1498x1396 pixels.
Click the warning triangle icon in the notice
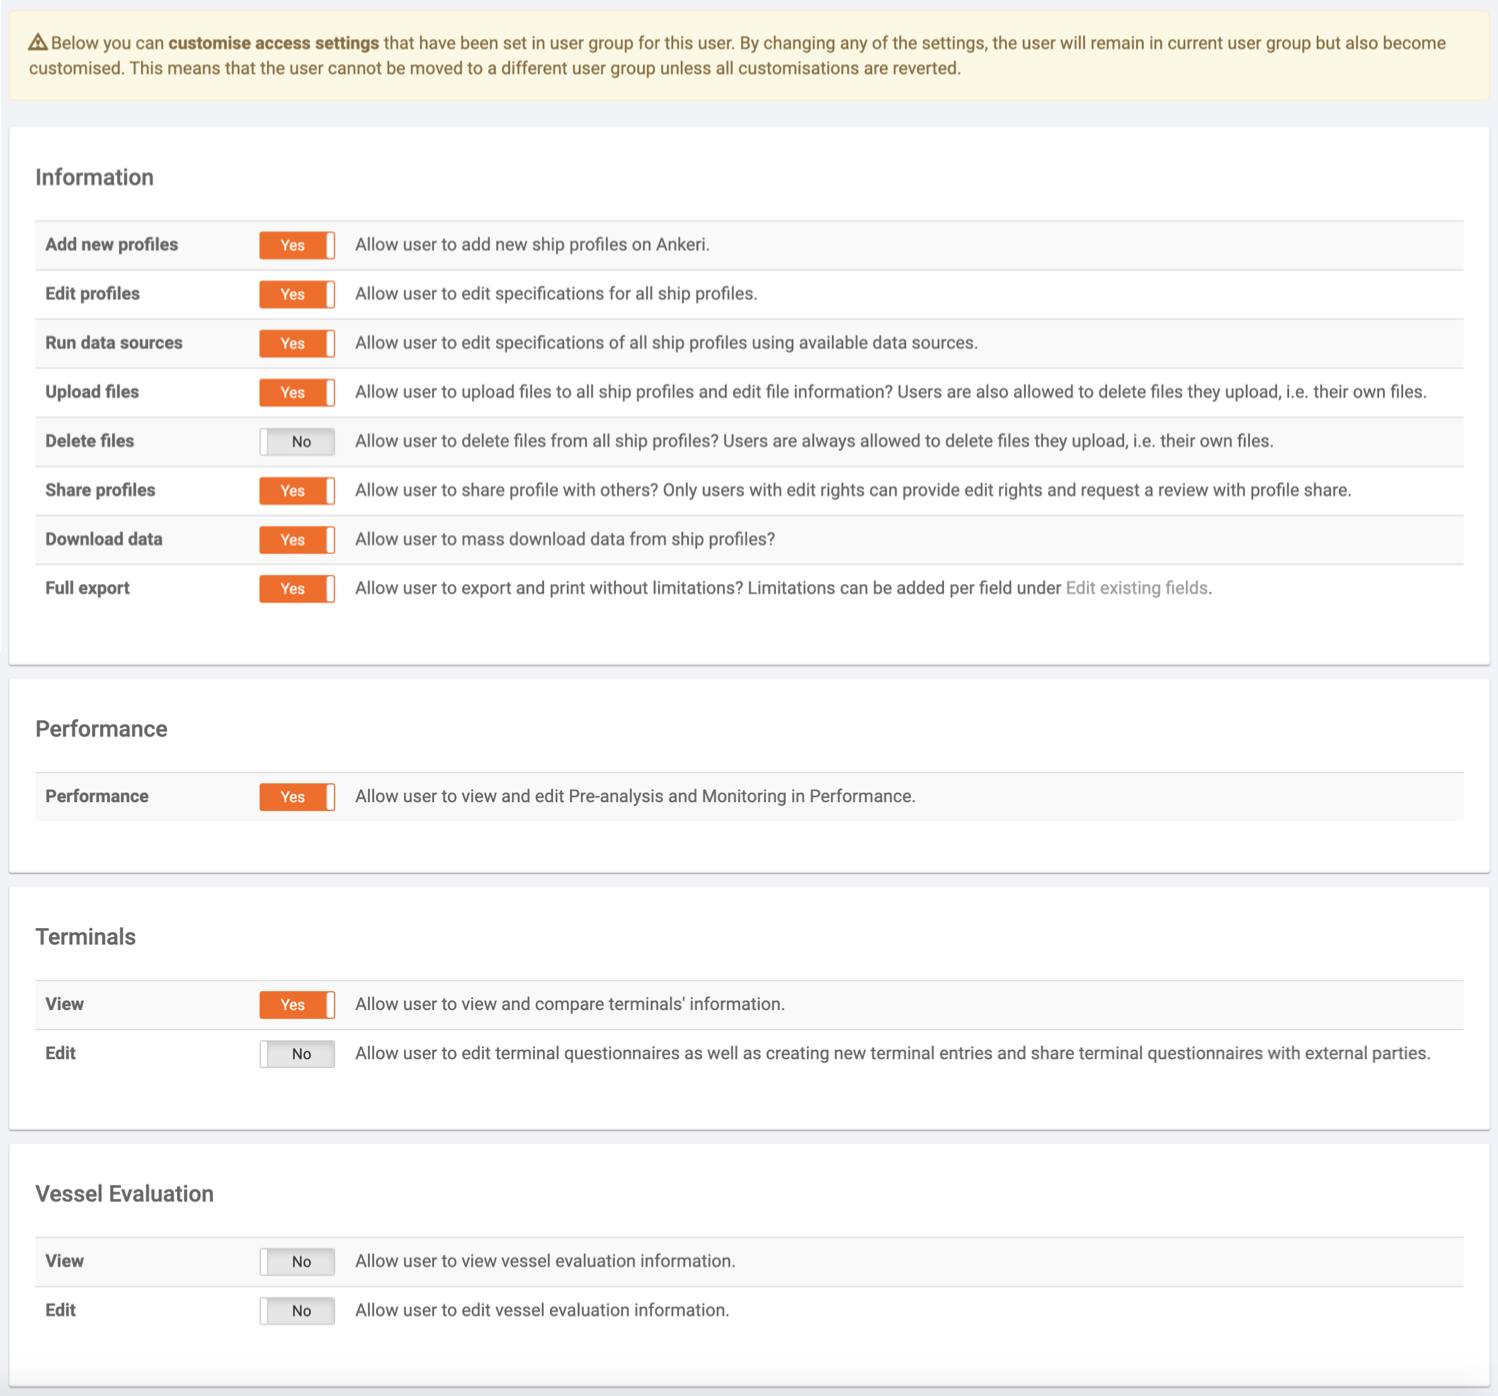point(38,42)
